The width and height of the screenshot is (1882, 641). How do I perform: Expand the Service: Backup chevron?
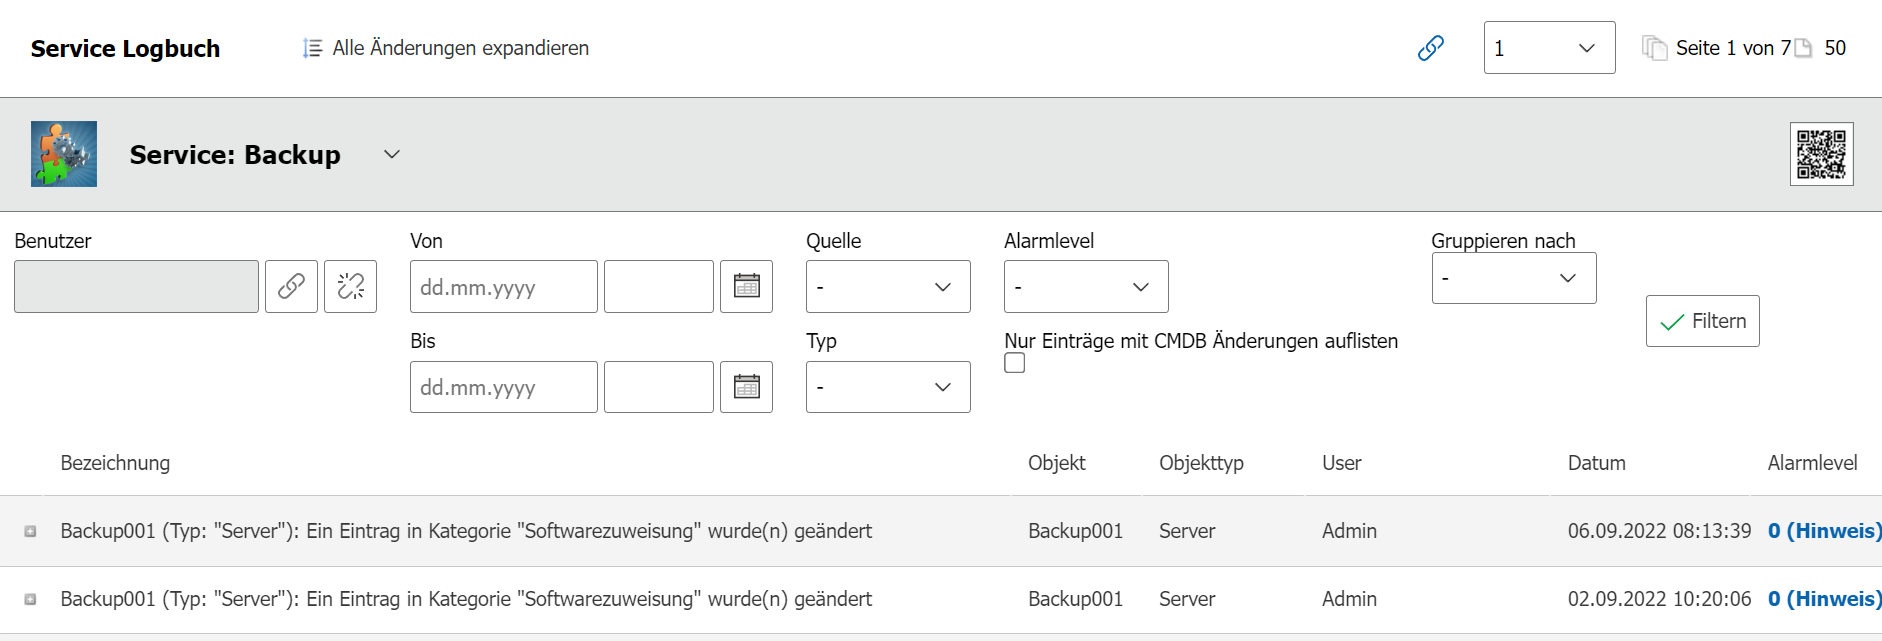coord(392,154)
